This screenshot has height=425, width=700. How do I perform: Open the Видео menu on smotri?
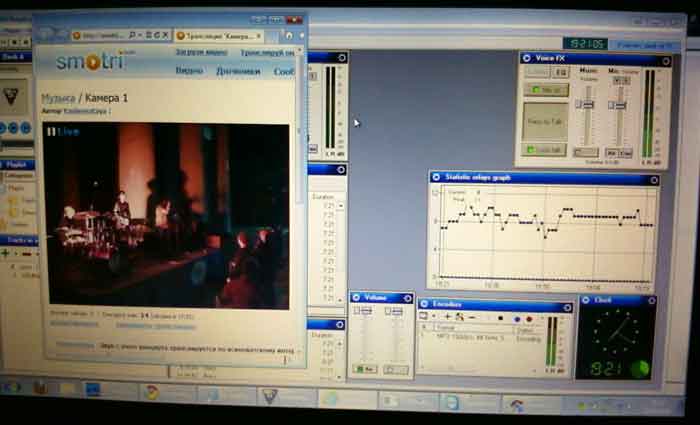tap(189, 71)
